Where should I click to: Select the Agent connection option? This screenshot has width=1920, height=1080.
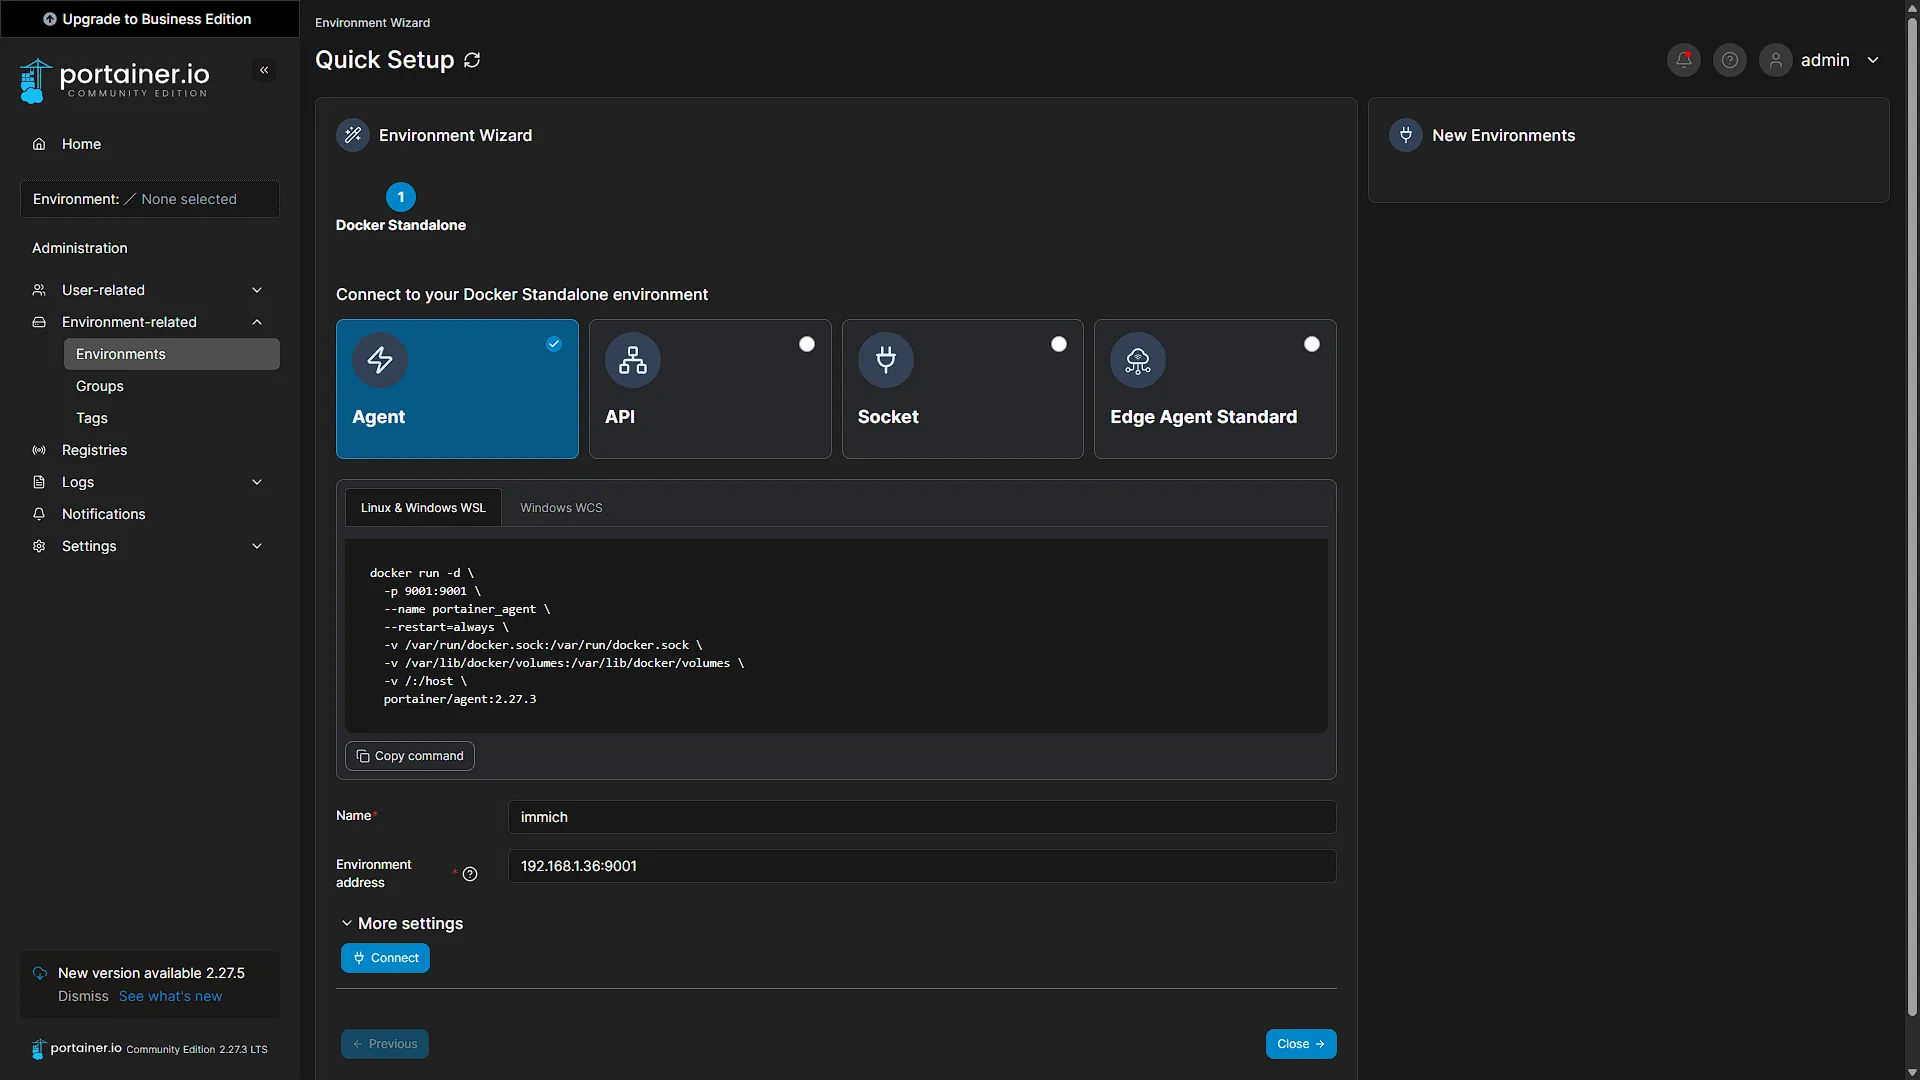coord(457,389)
